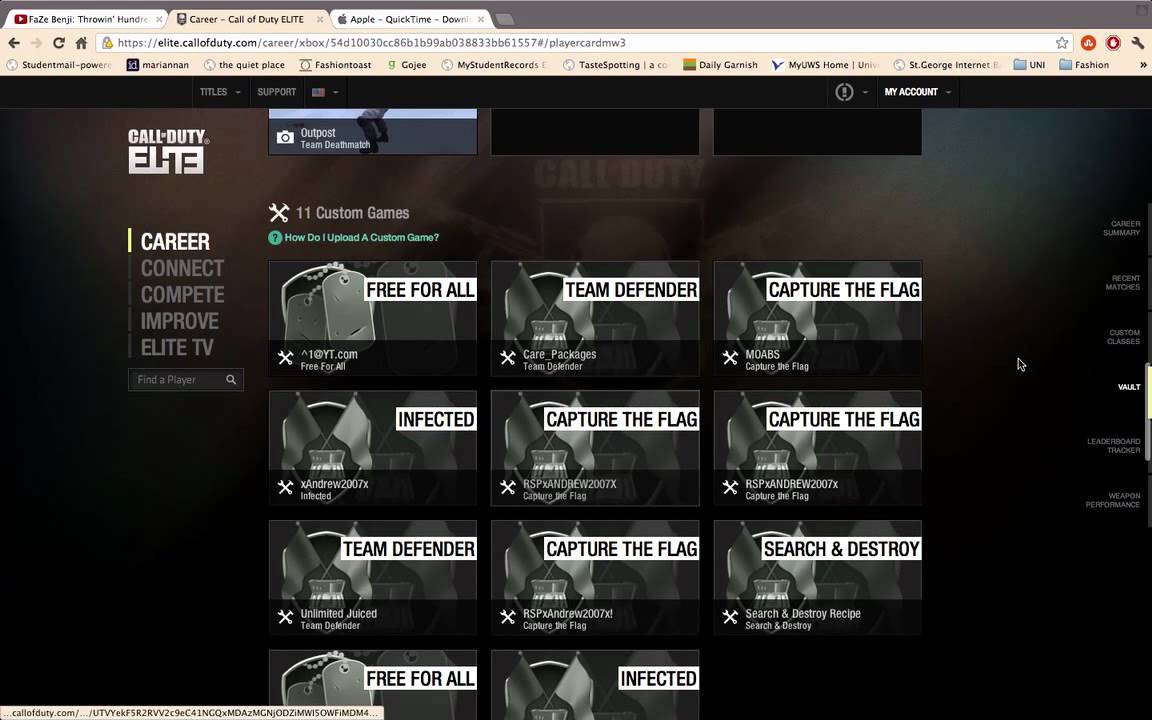Viewport: 1152px width, 720px height.
Task: Bookmark the page with the star icon
Action: (1062, 43)
